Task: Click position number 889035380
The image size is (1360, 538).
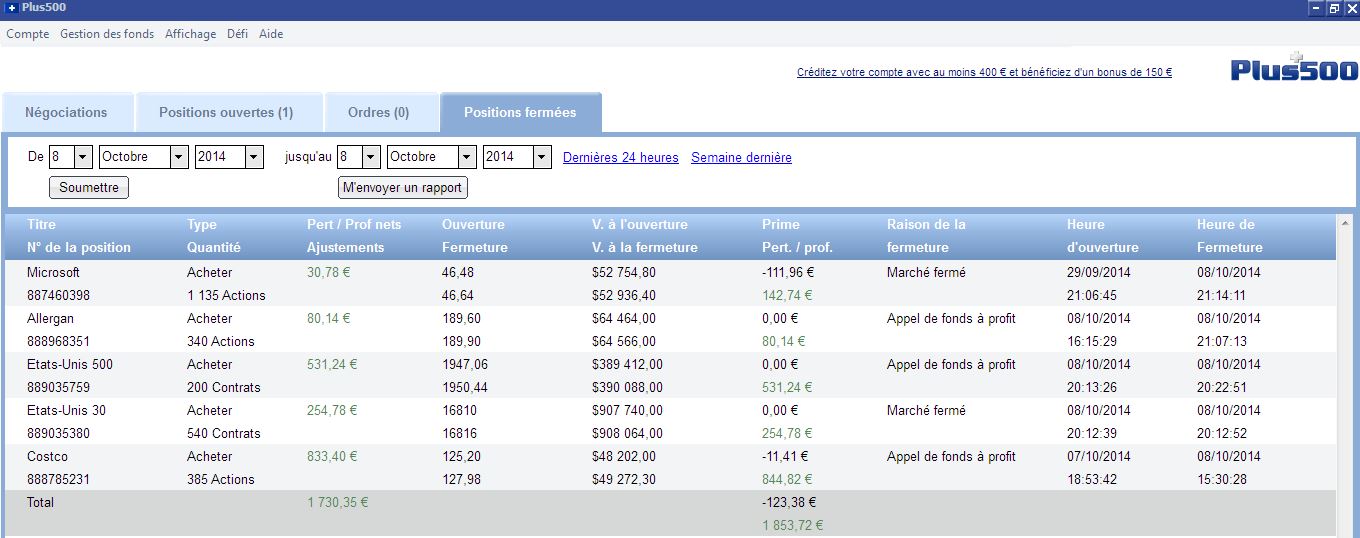Action: (58, 433)
